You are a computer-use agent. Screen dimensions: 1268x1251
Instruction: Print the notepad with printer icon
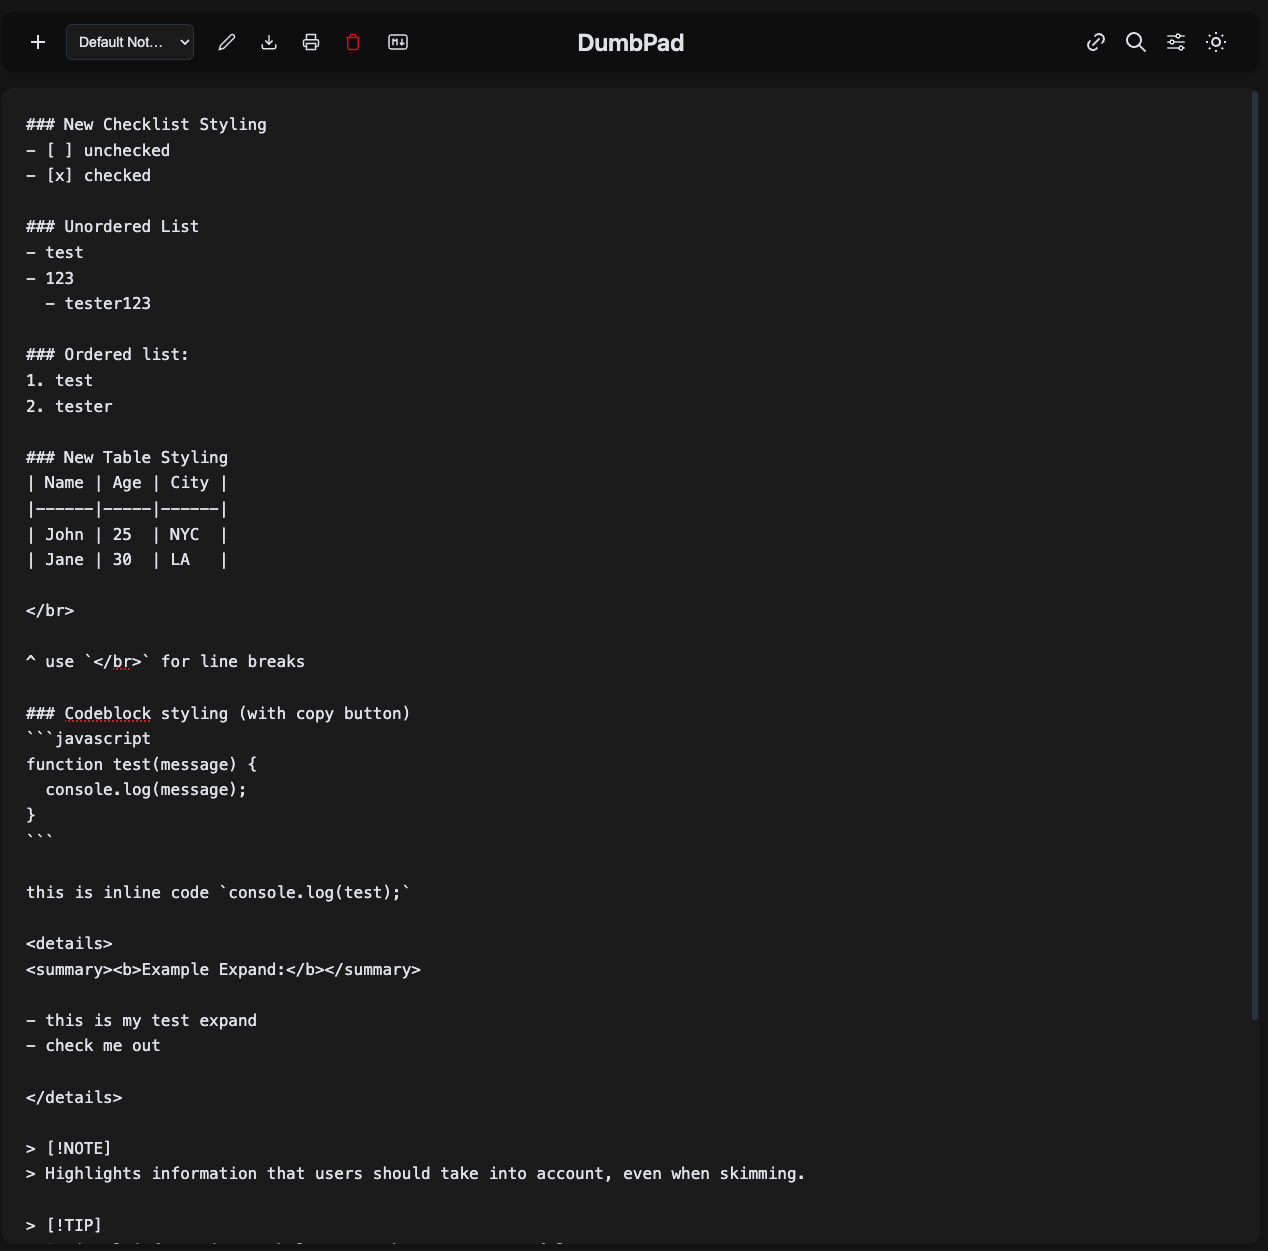311,42
